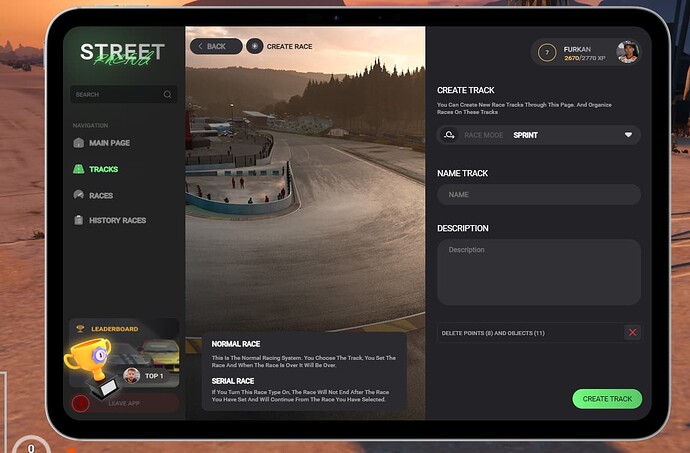Click the Main Page home icon

[79, 143]
